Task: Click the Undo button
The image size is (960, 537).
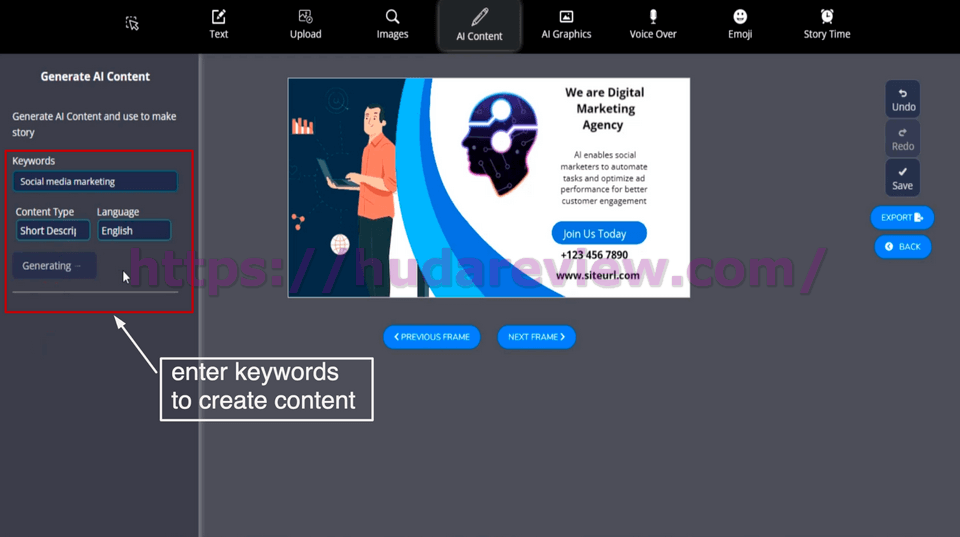Action: tap(902, 99)
